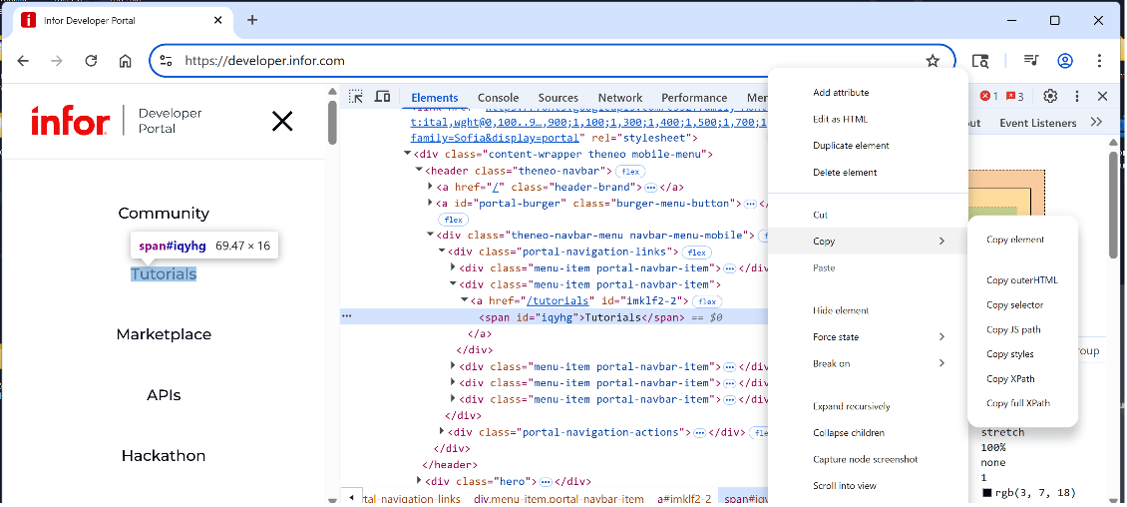Switch to the Console tab
The image size is (1127, 507).
498,98
